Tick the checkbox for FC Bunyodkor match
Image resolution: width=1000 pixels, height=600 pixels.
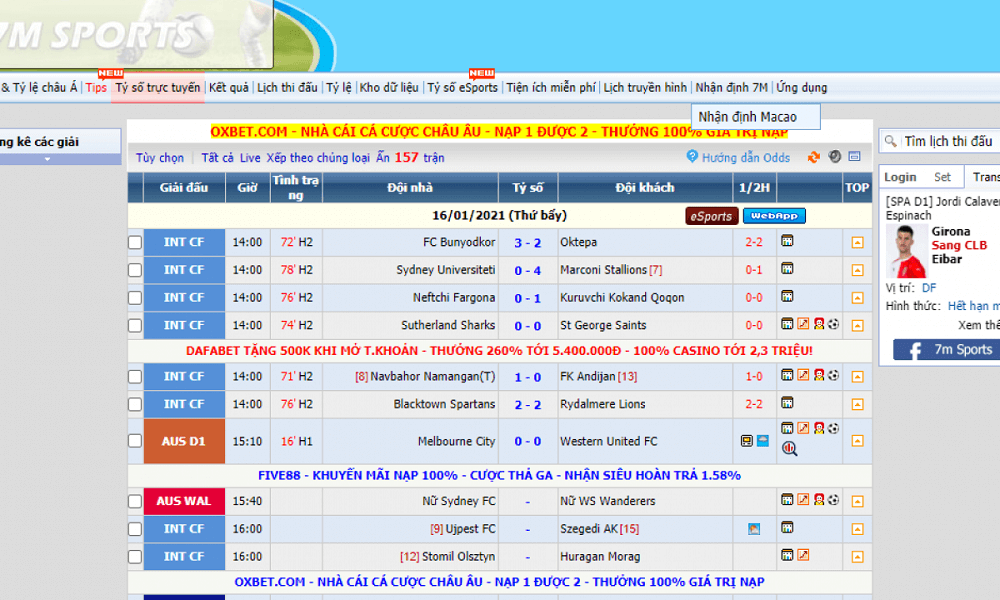pos(135,242)
